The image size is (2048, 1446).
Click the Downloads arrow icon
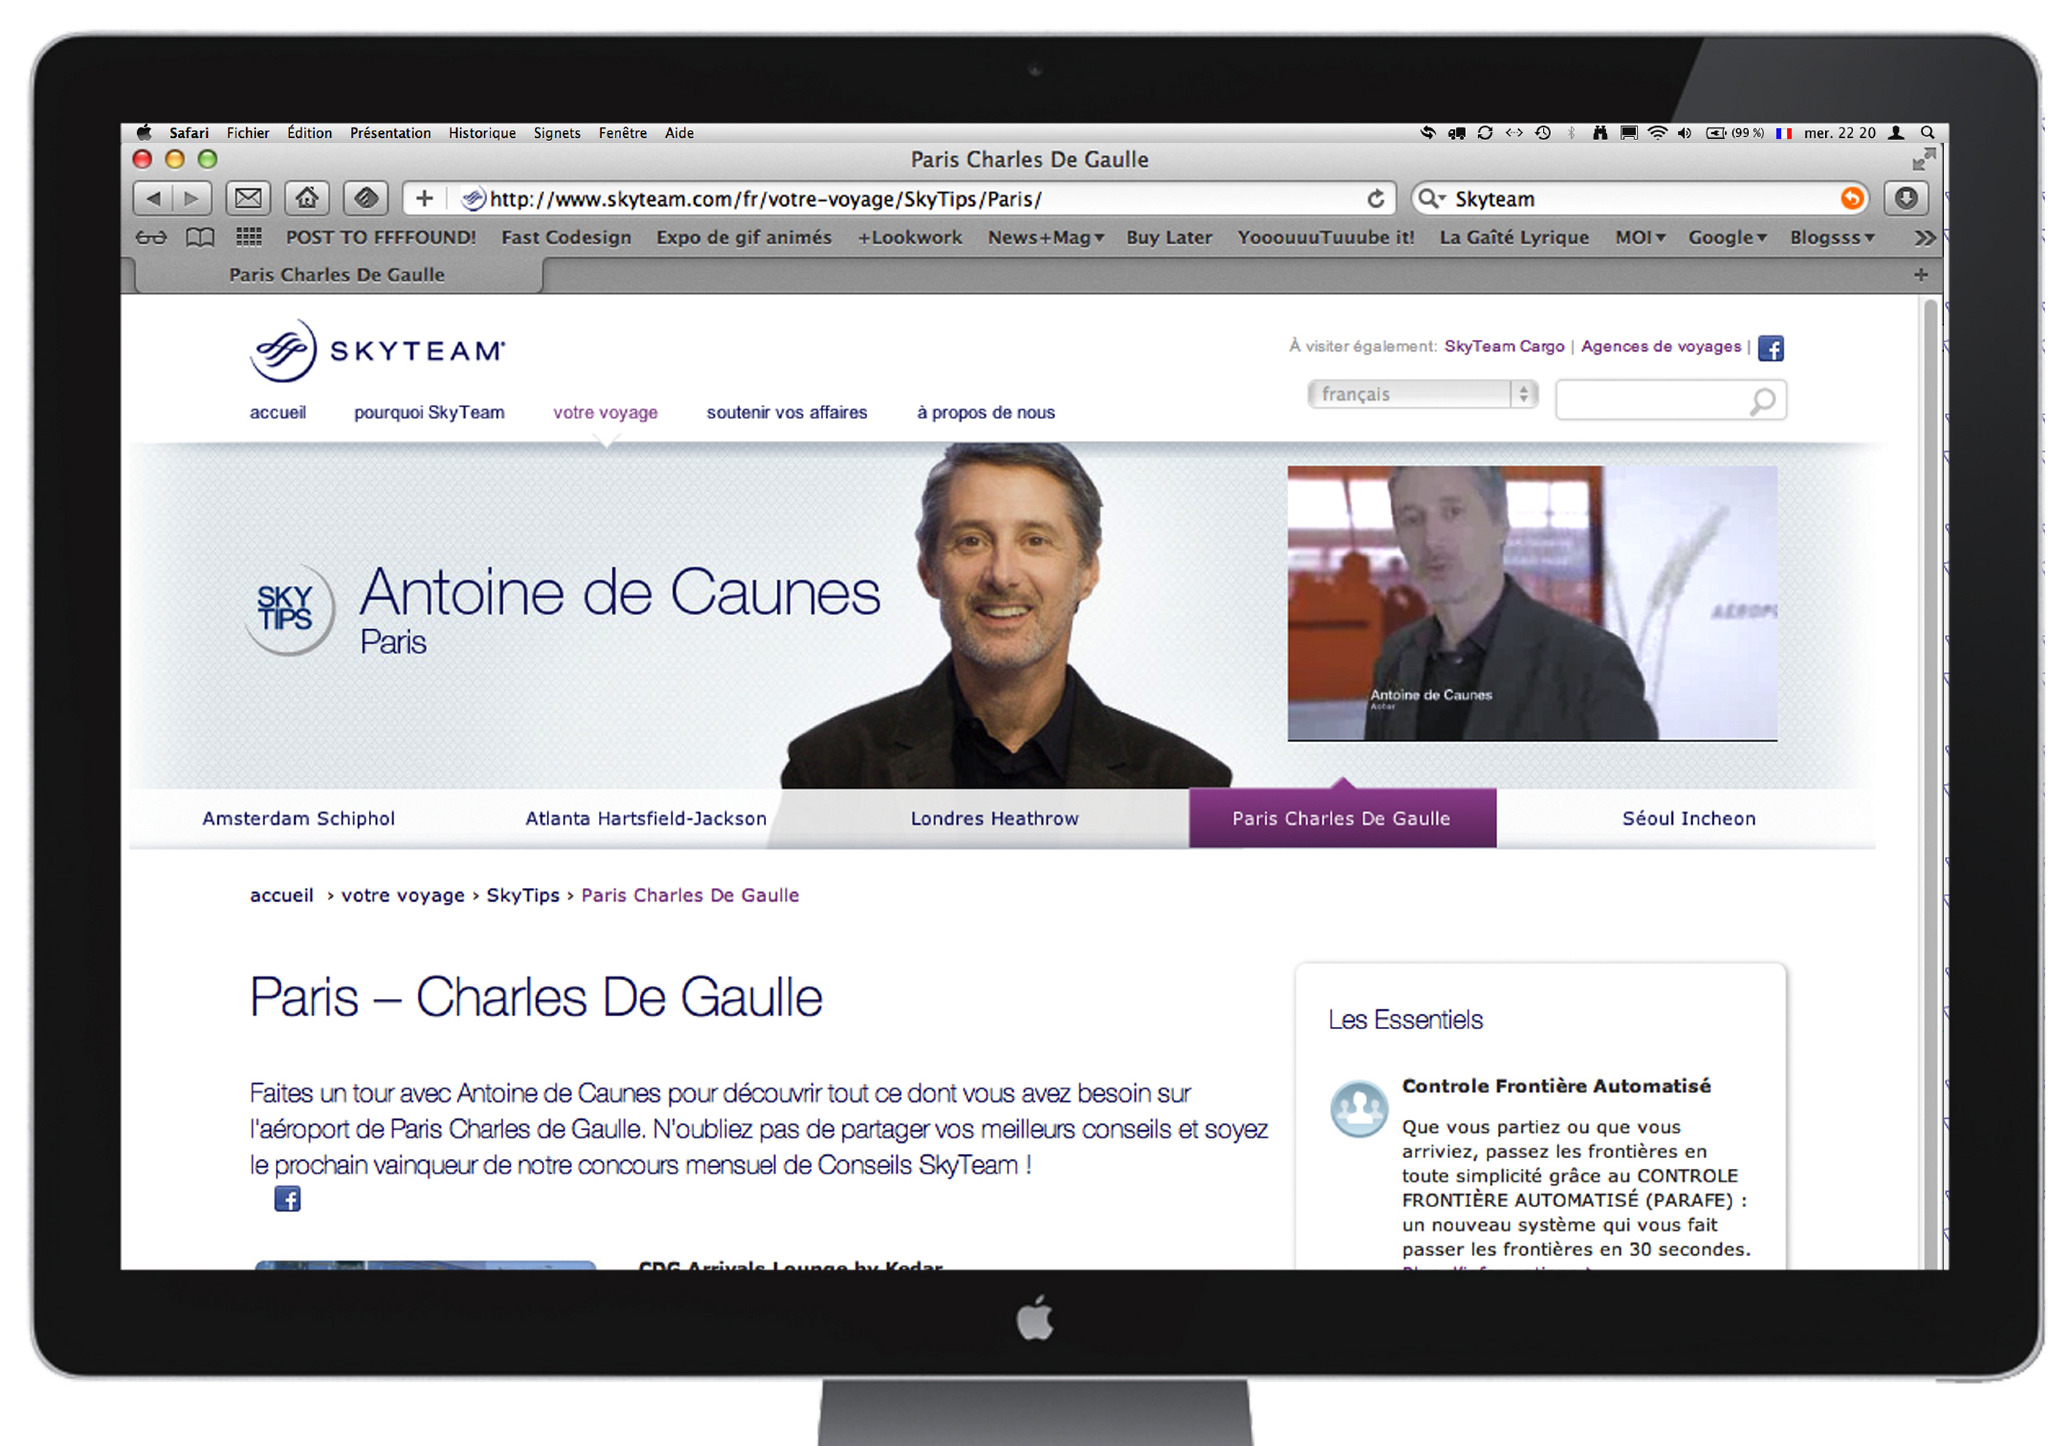pyautogui.click(x=1905, y=198)
